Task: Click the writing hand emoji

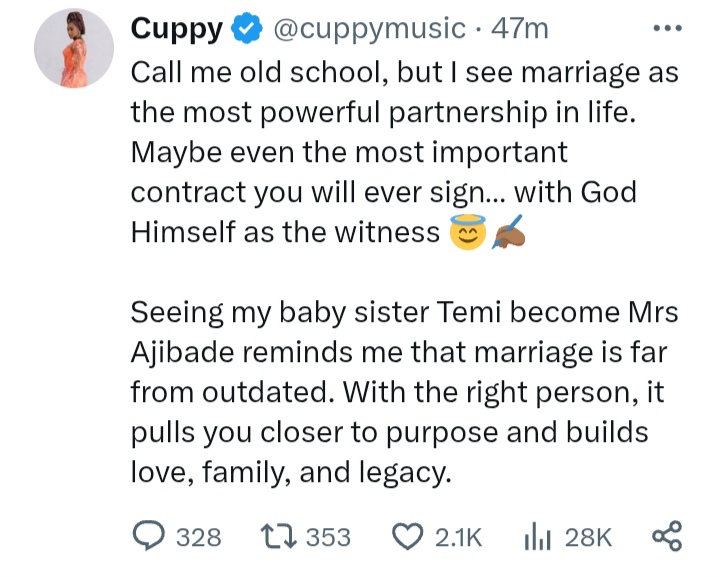Action: (x=505, y=233)
